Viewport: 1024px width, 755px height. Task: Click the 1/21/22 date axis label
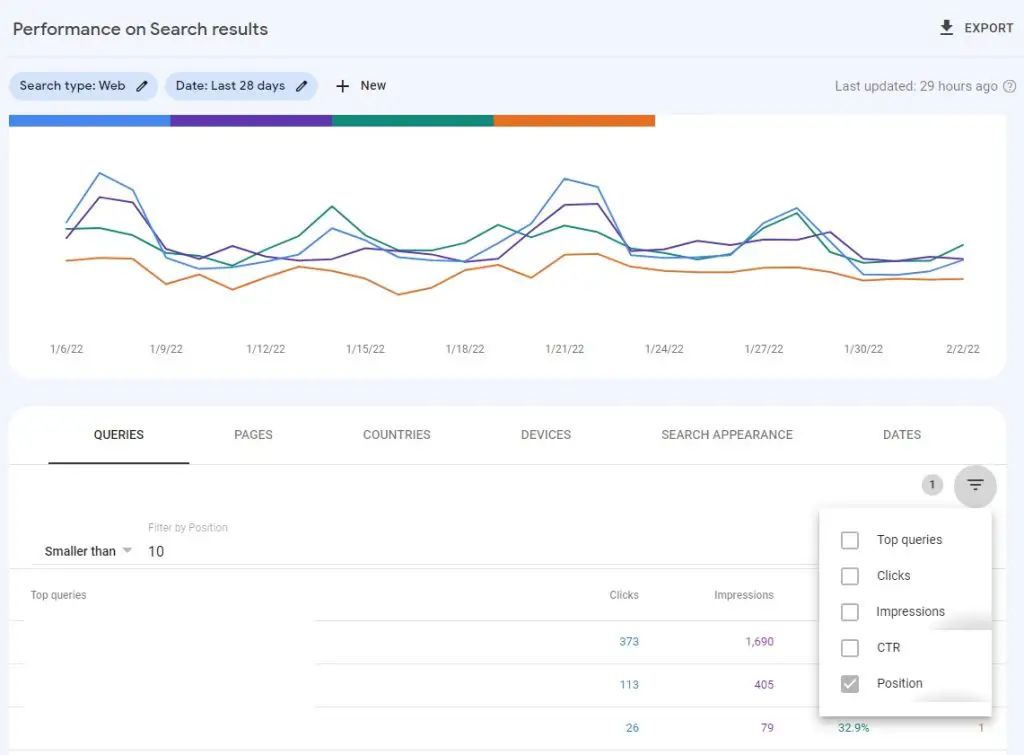[565, 349]
